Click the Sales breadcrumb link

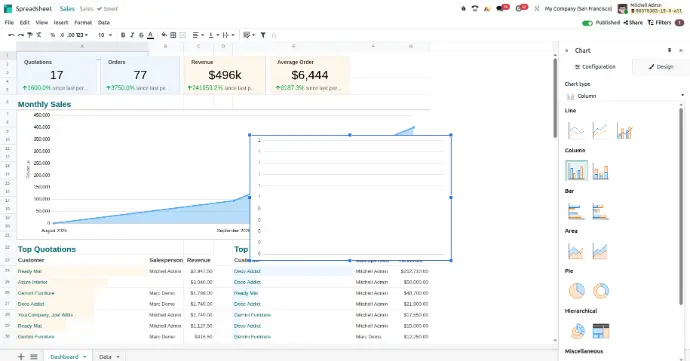(x=67, y=8)
